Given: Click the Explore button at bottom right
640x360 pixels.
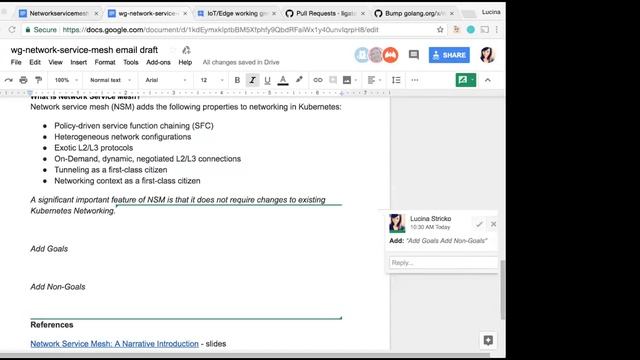Looking at the screenshot, I should point(488,340).
